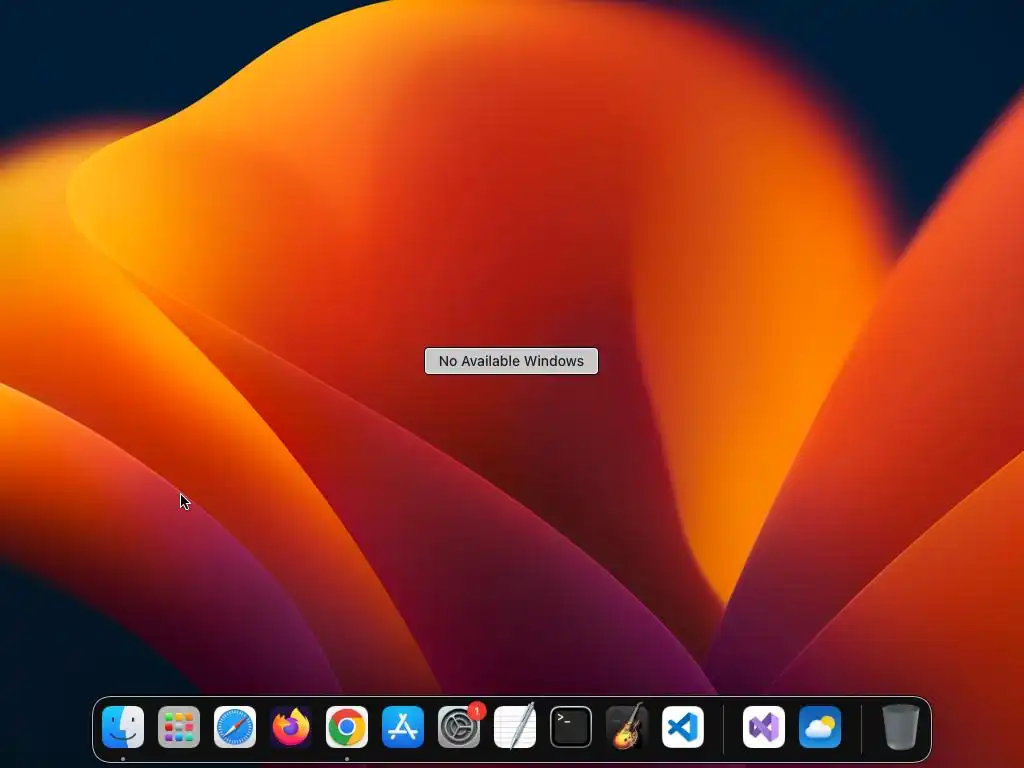Open GarageBand guitar icon
Image resolution: width=1024 pixels, height=768 pixels.
627,727
